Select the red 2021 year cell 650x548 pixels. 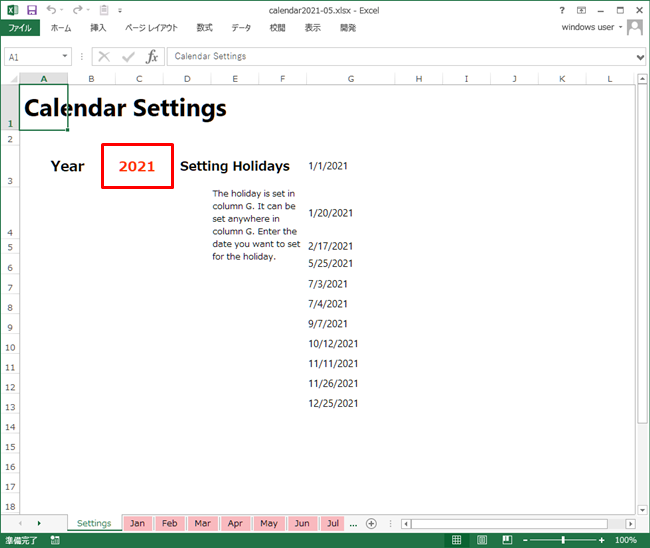click(x=137, y=166)
